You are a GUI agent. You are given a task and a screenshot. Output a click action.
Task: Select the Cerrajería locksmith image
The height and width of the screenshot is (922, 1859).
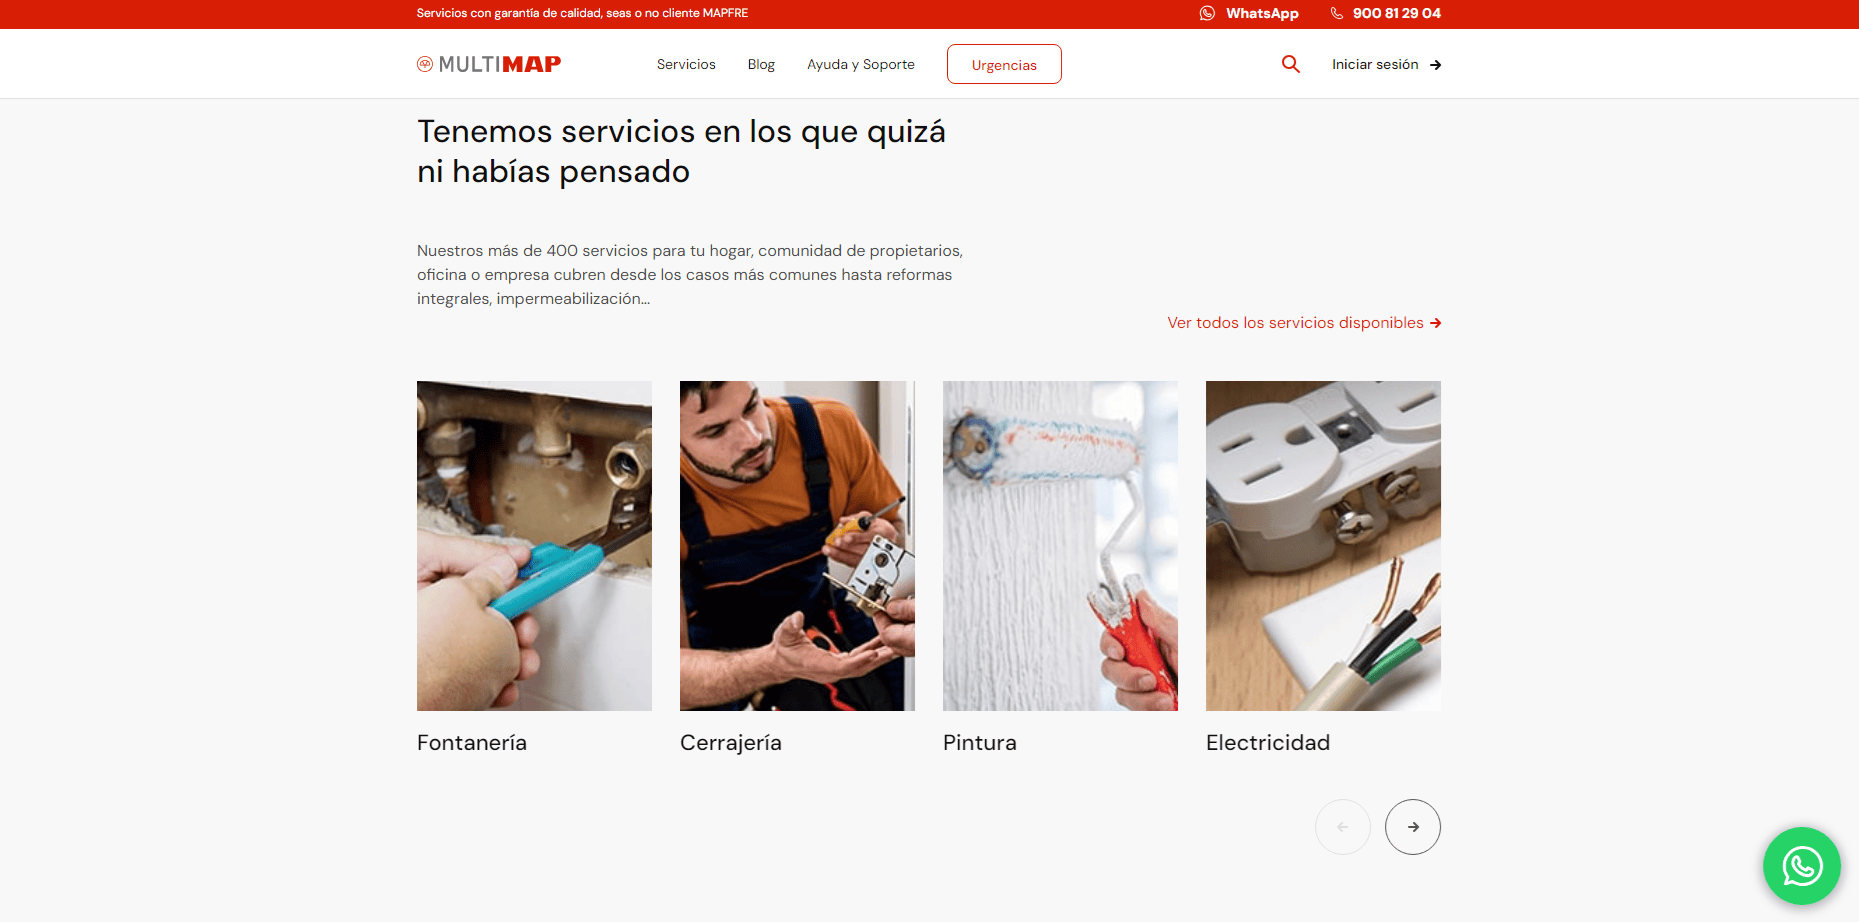point(797,546)
